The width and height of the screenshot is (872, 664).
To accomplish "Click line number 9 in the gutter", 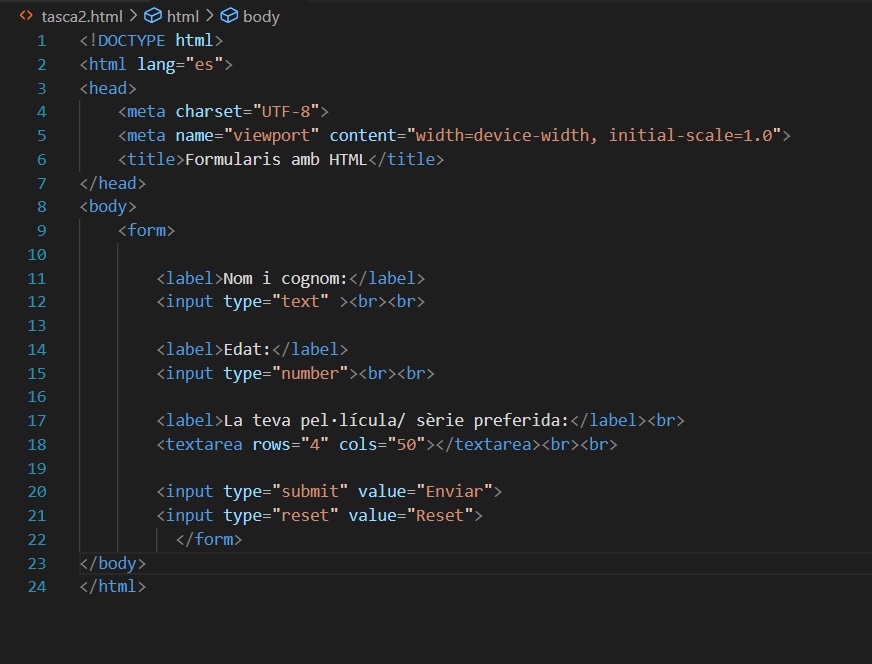I will pyautogui.click(x=41, y=230).
